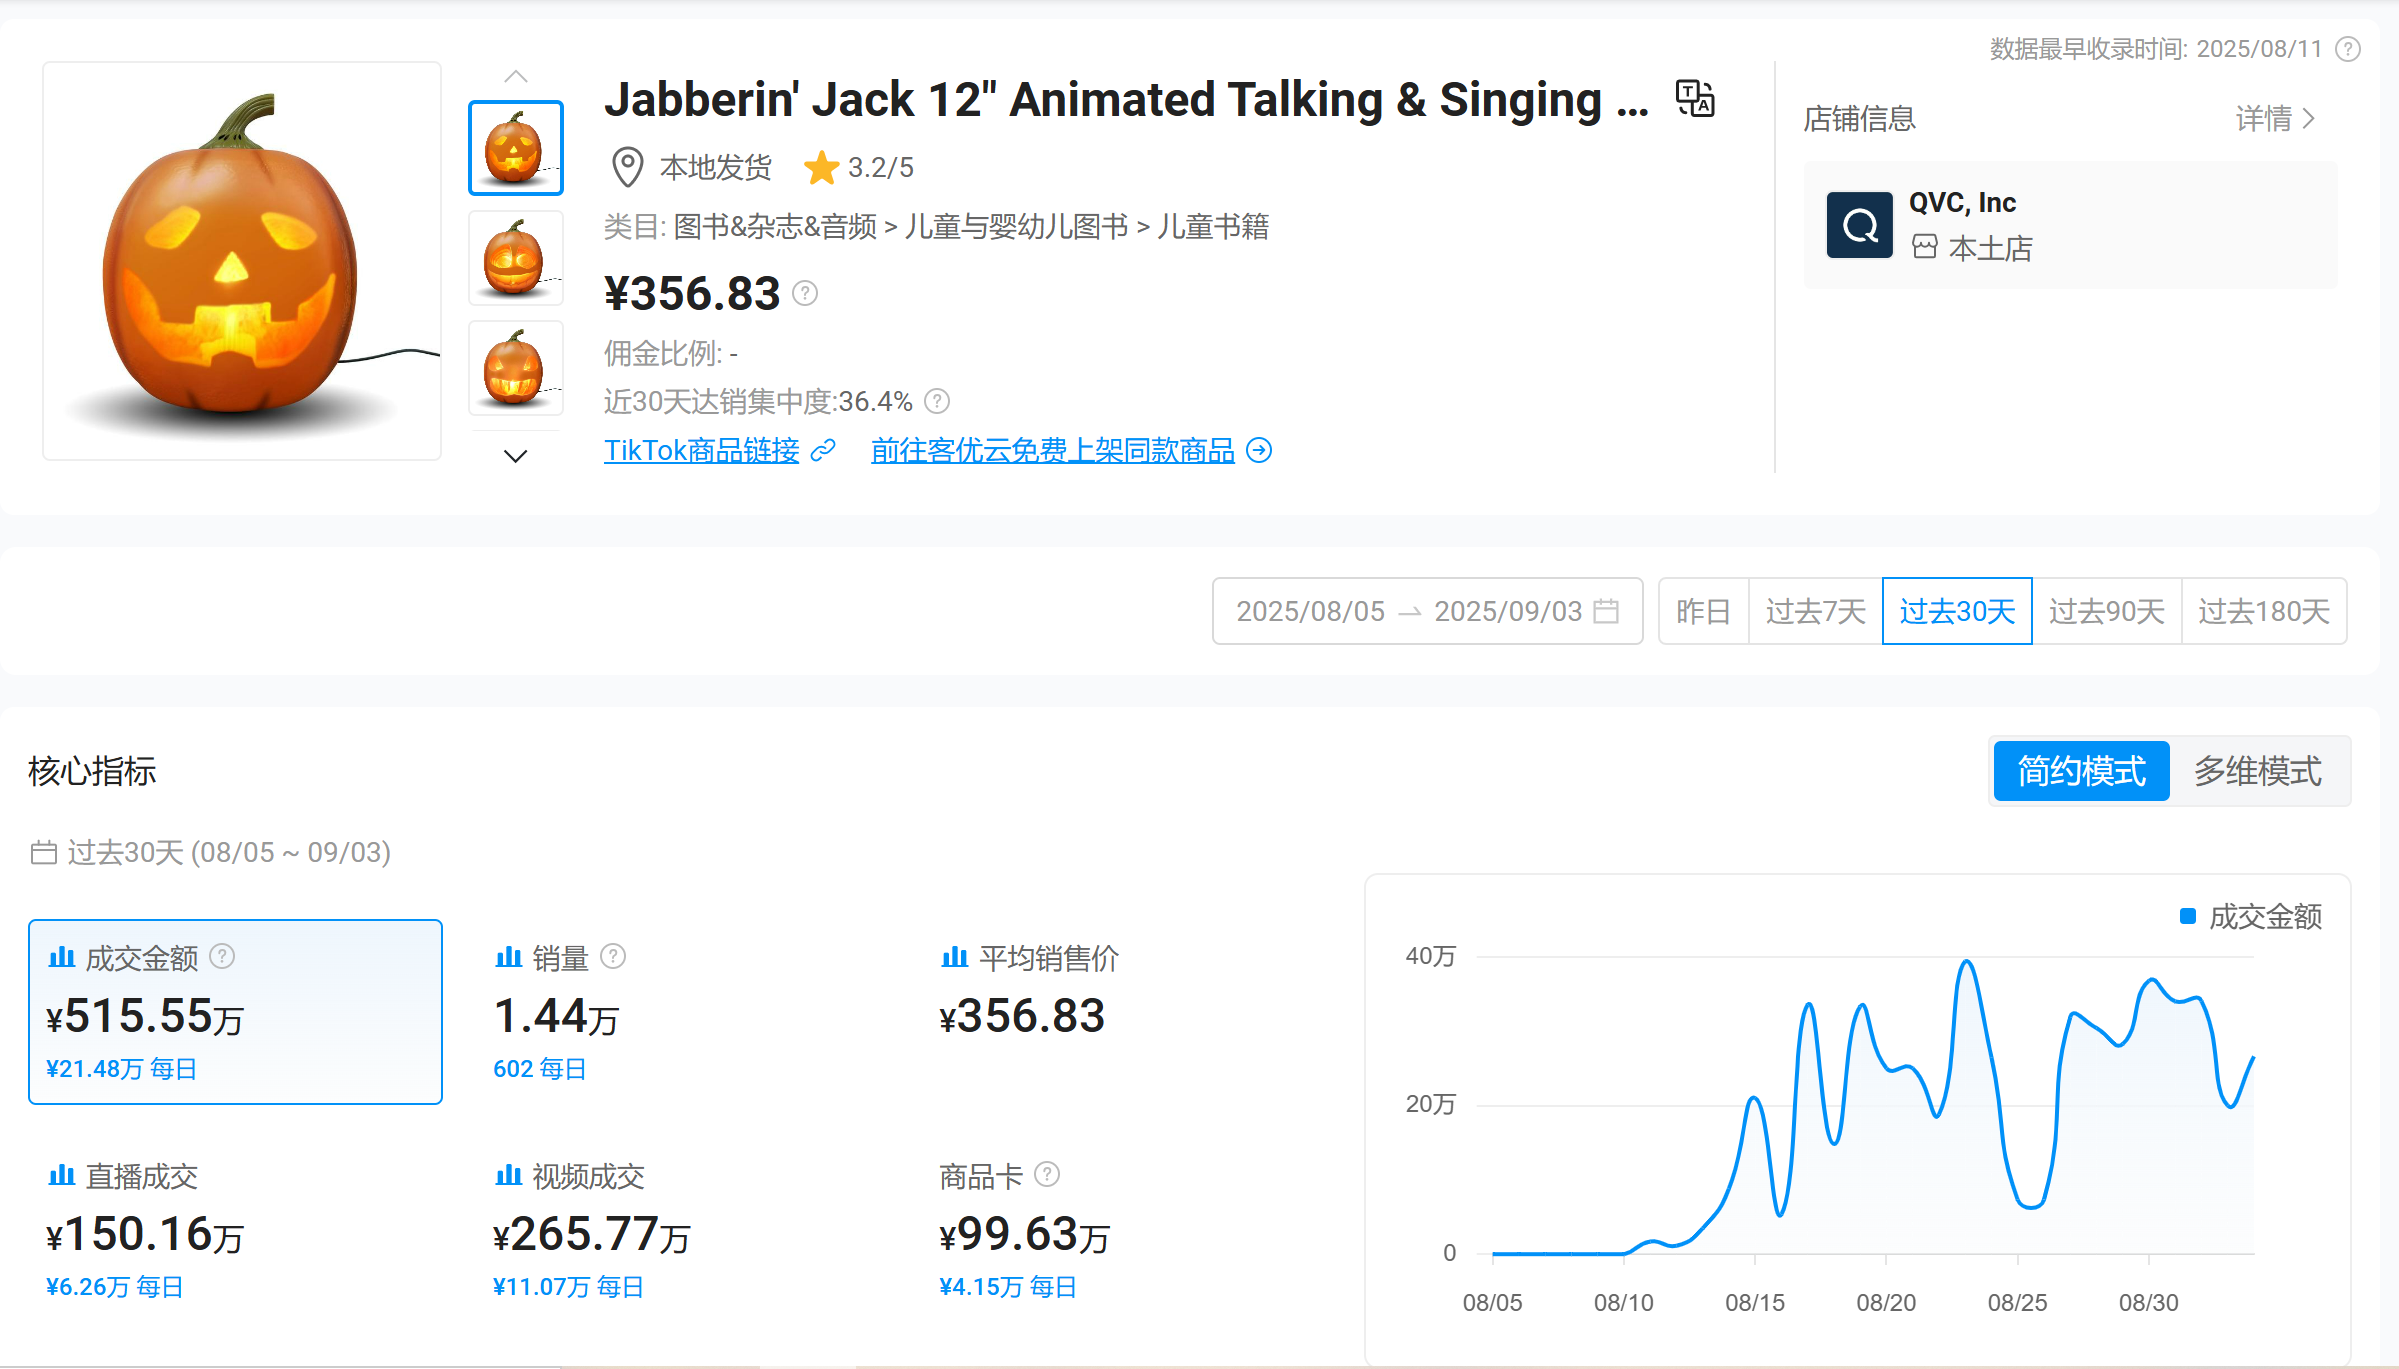2399x1369 pixels.
Task: Open the help tooltip next to the price ¥356.83
Action: pyautogui.click(x=805, y=294)
